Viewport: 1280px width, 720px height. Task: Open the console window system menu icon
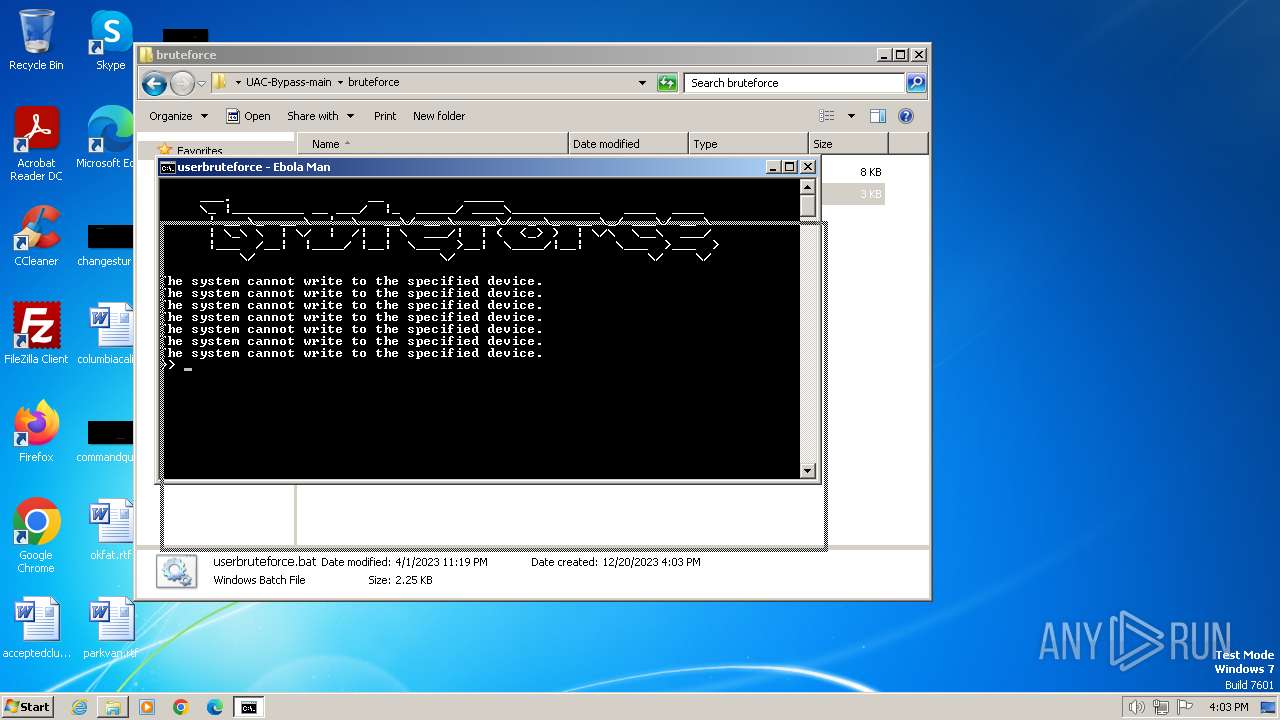coord(169,167)
